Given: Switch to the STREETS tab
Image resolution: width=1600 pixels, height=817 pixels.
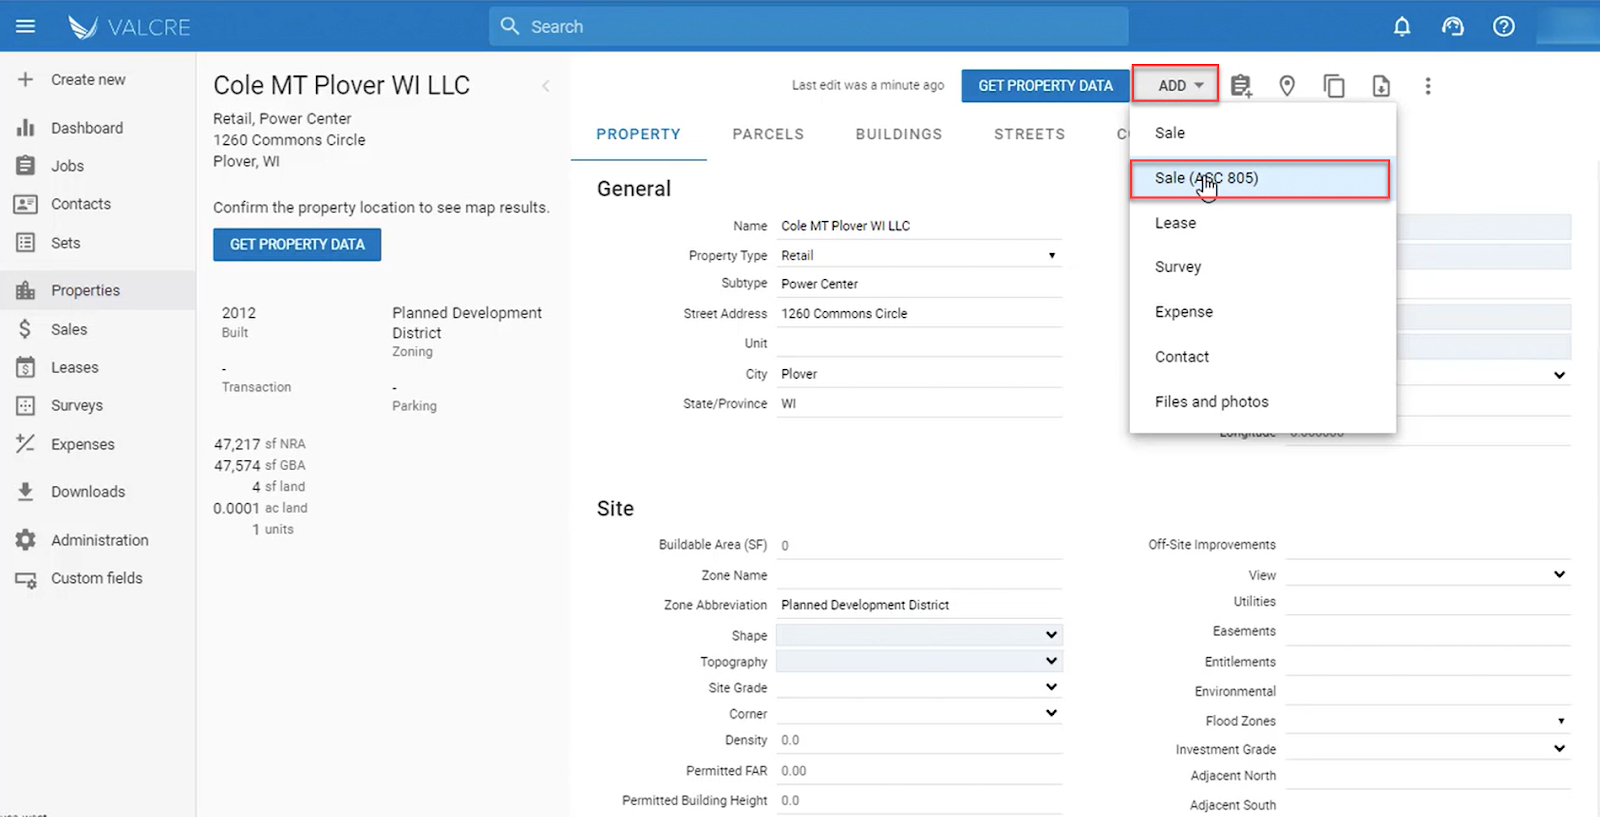Looking at the screenshot, I should coord(1029,134).
